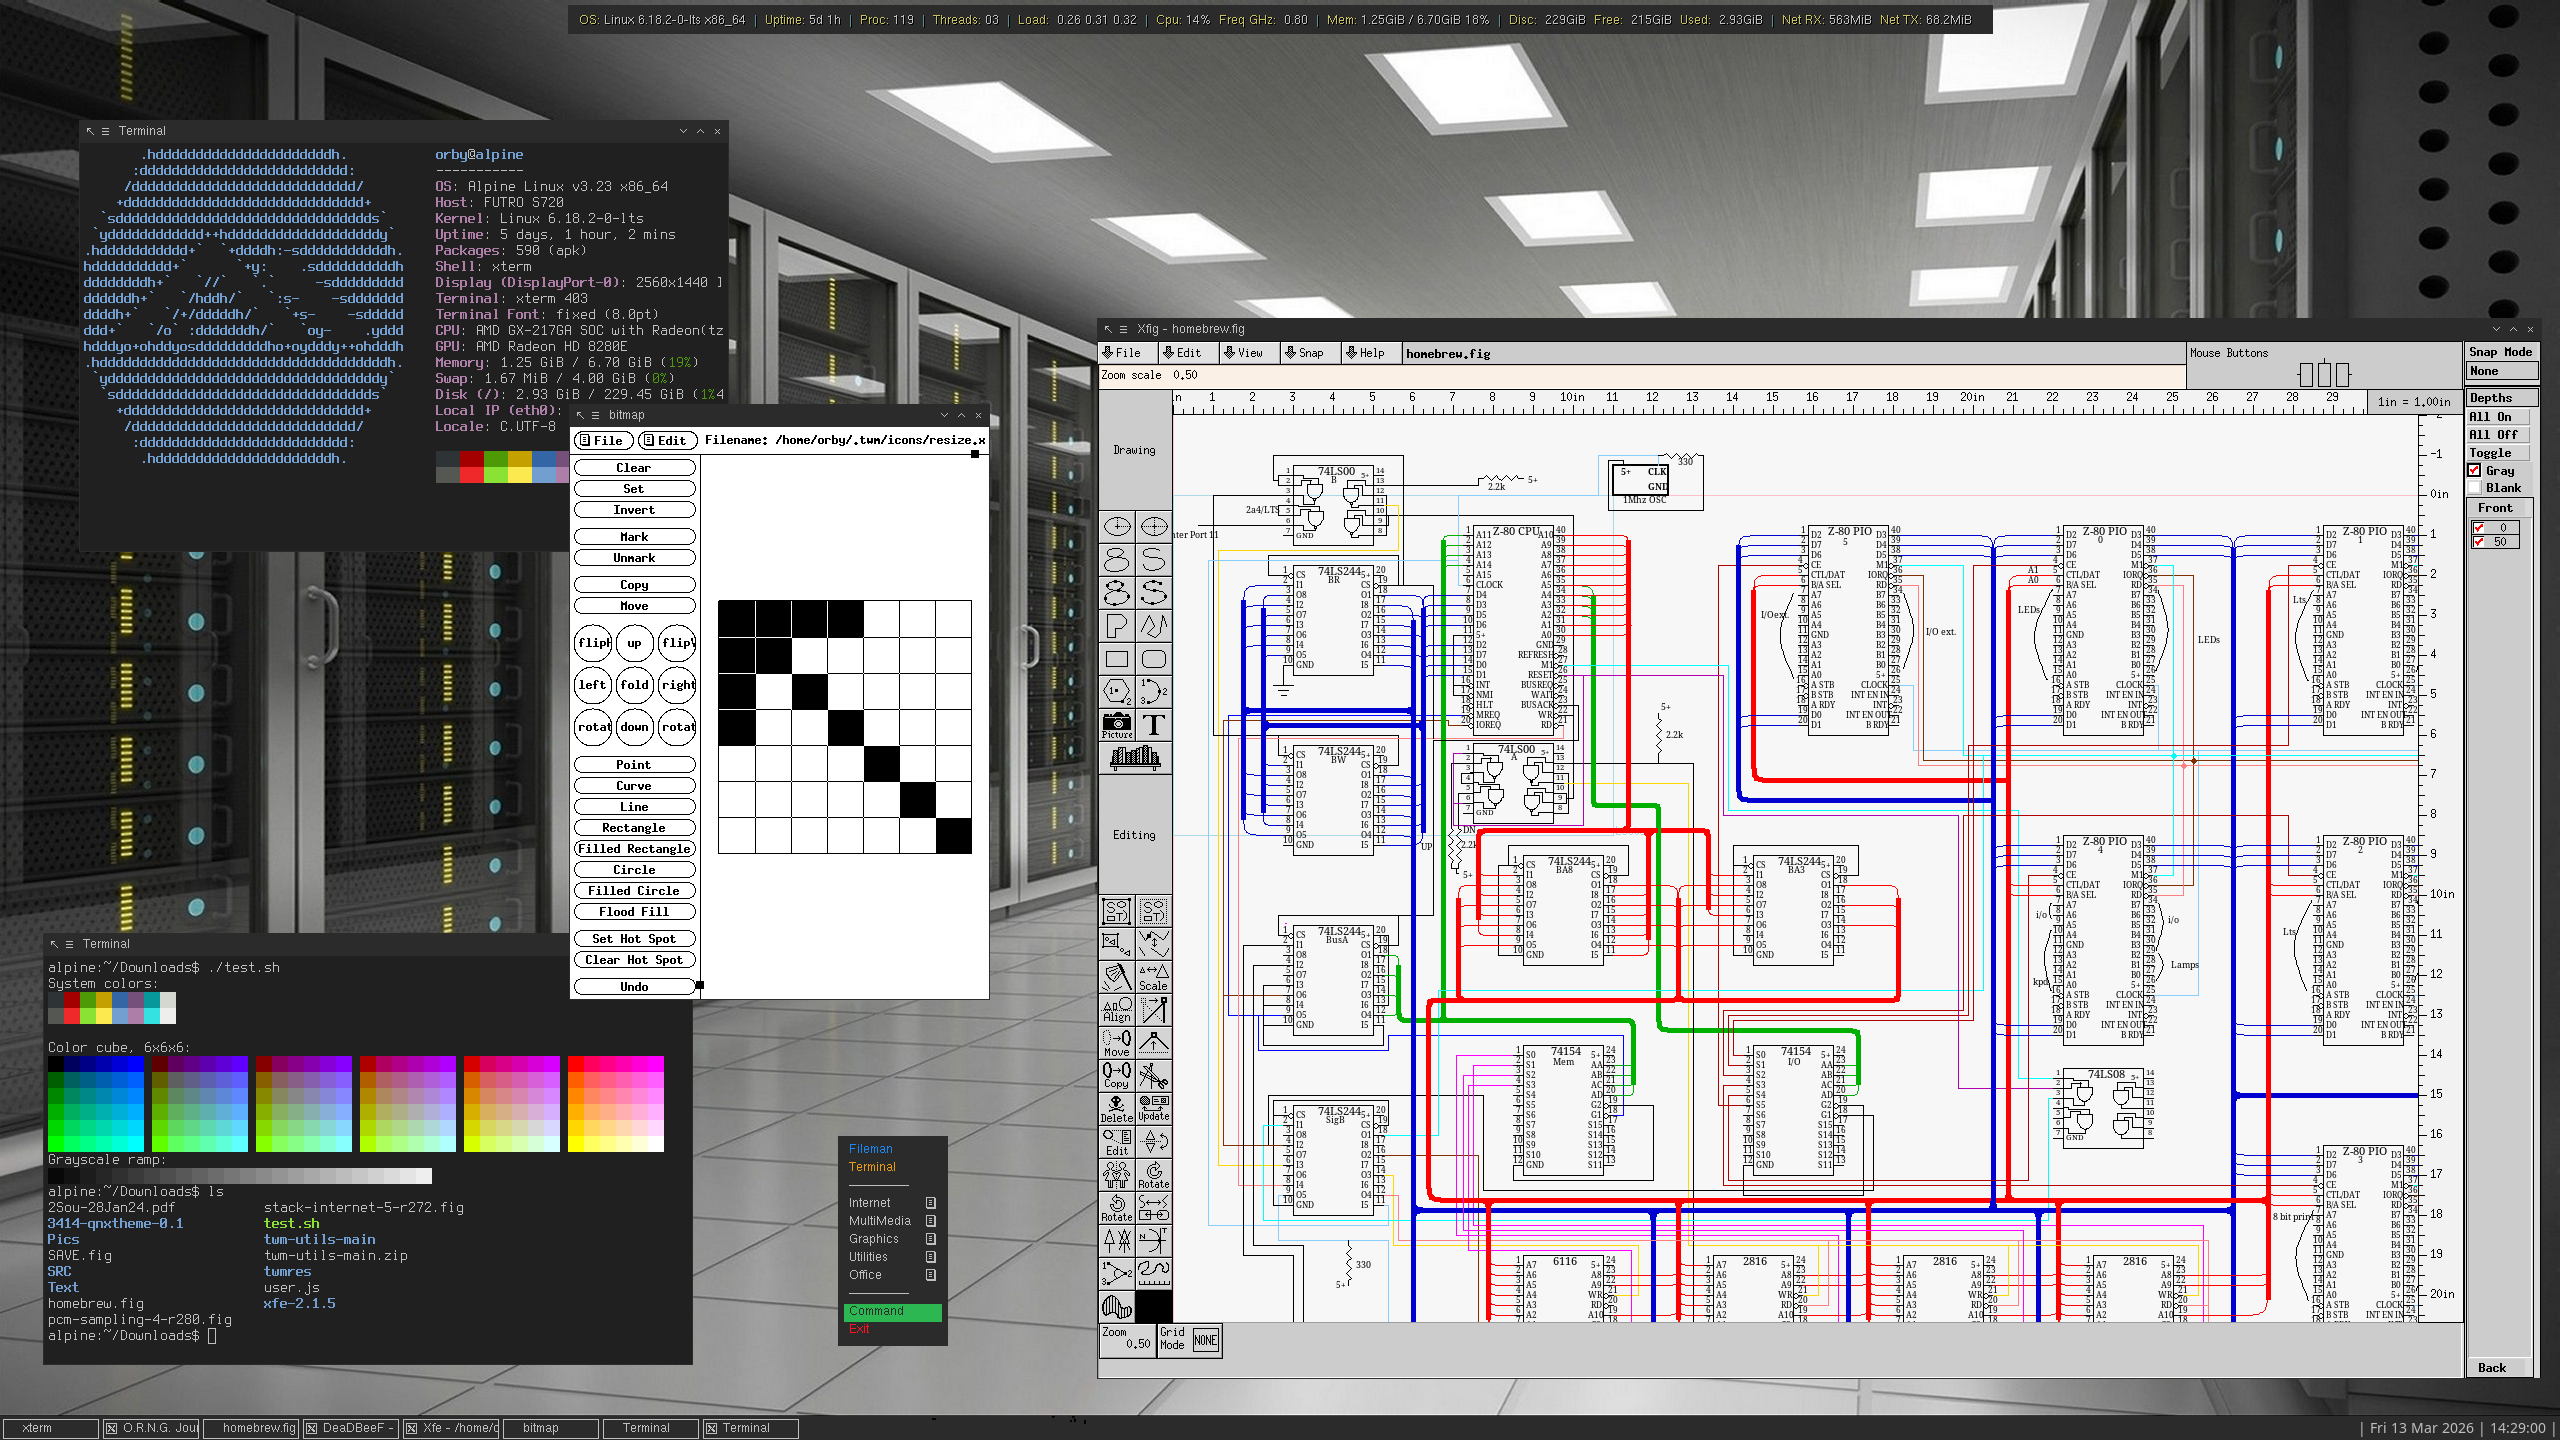Open the bitmap editor Edit menu
This screenshot has height=1440, width=2560.
coord(665,440)
